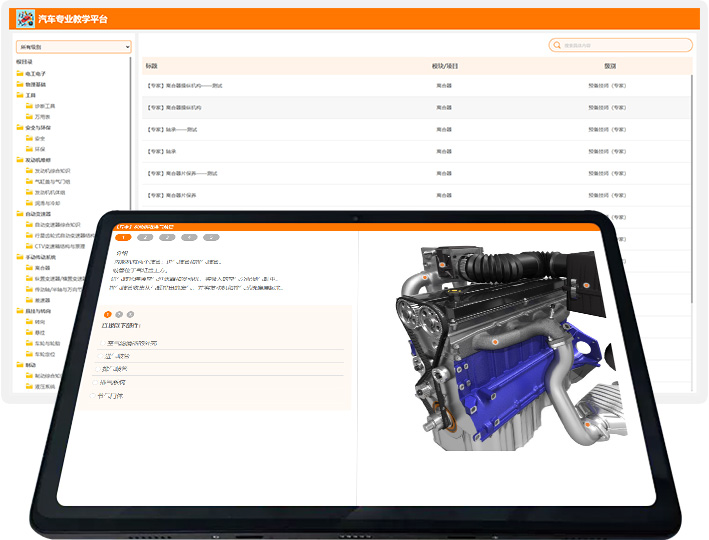
Task: Collapse the 悬挂与转向 folder in the tree
Action: click(x=20, y=311)
